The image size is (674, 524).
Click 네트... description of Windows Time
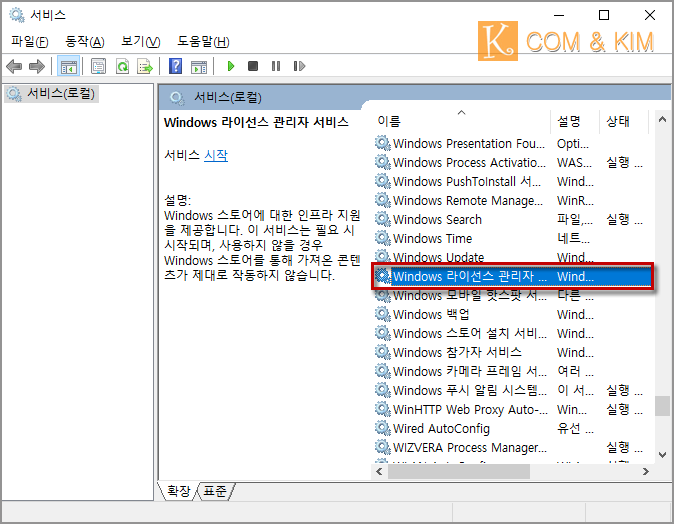(x=573, y=238)
